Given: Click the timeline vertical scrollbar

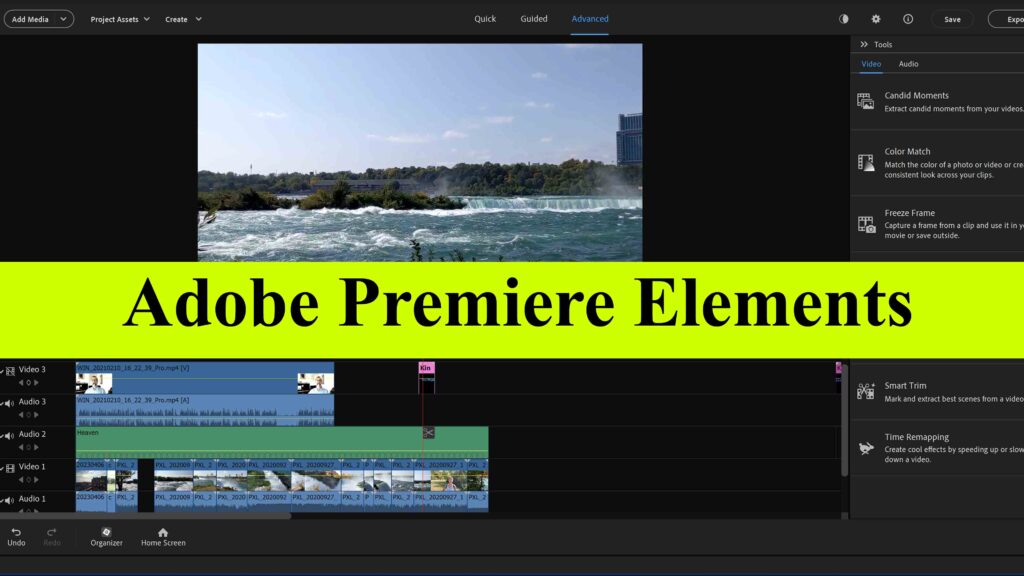Looking at the screenshot, I should pos(844,420).
